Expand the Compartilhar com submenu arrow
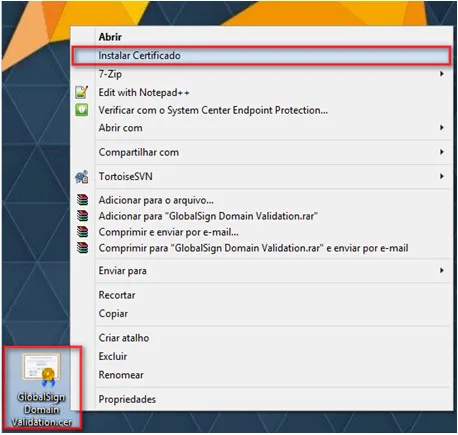The height and width of the screenshot is (435, 458). click(x=442, y=152)
